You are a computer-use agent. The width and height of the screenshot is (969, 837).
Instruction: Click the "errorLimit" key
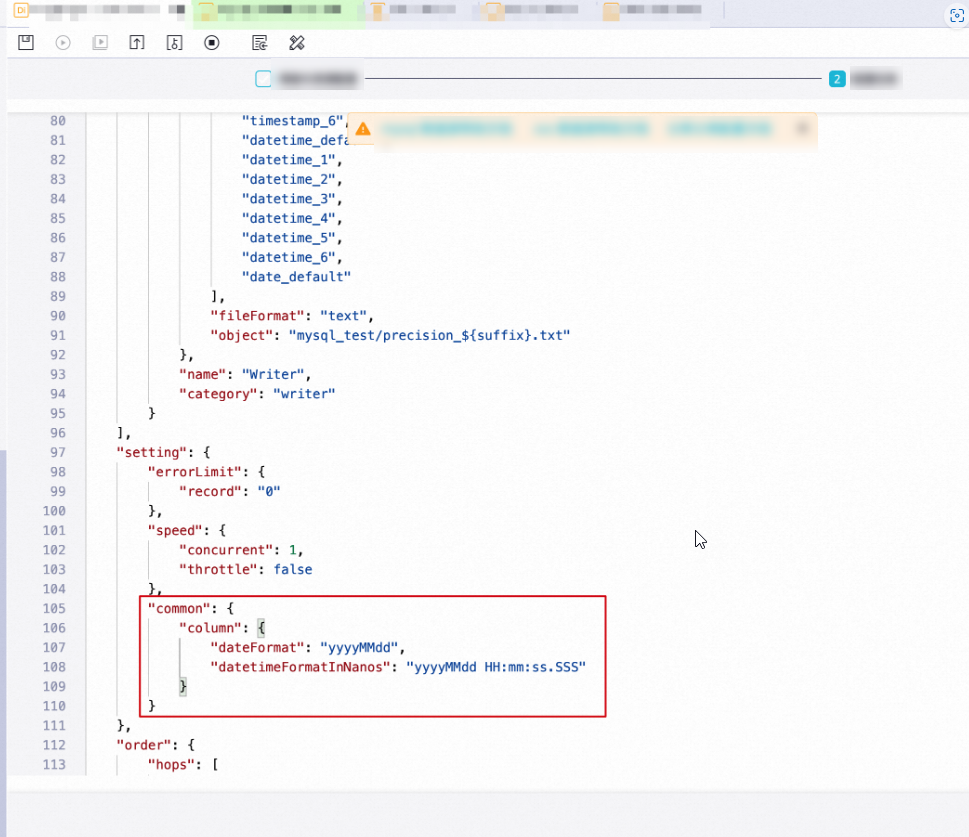[195, 472]
